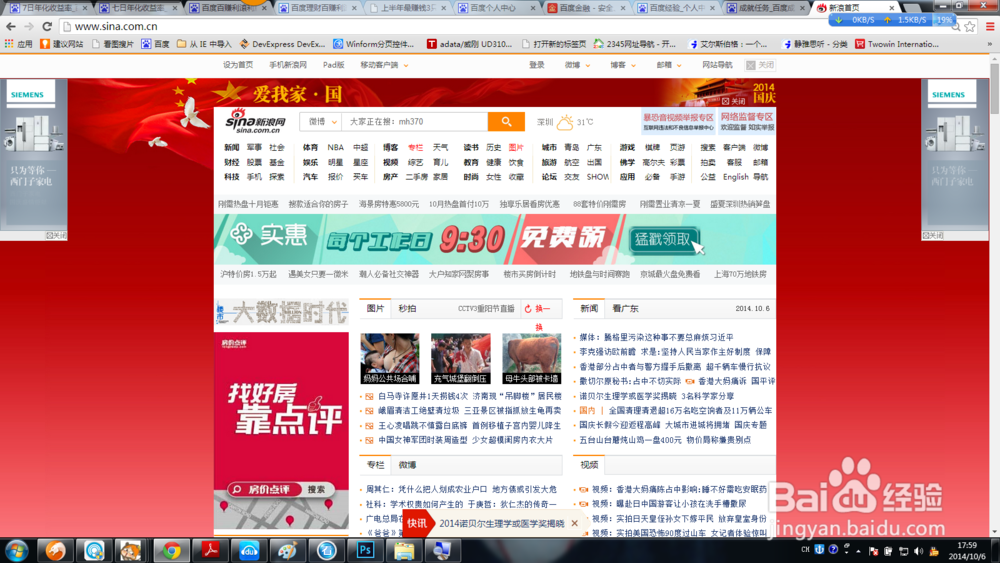Close the right Siemens ad

point(932,235)
